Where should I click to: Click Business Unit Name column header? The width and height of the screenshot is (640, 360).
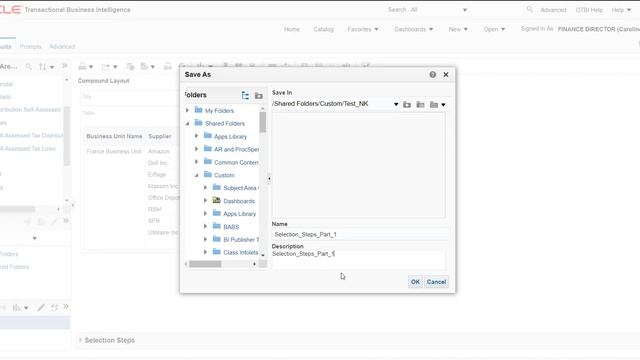coord(114,136)
